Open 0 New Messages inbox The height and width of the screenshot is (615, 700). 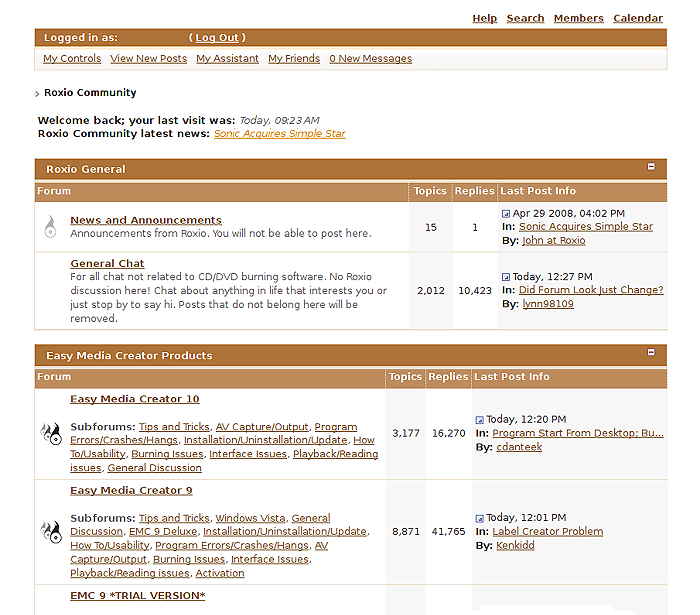pyautogui.click(x=371, y=58)
